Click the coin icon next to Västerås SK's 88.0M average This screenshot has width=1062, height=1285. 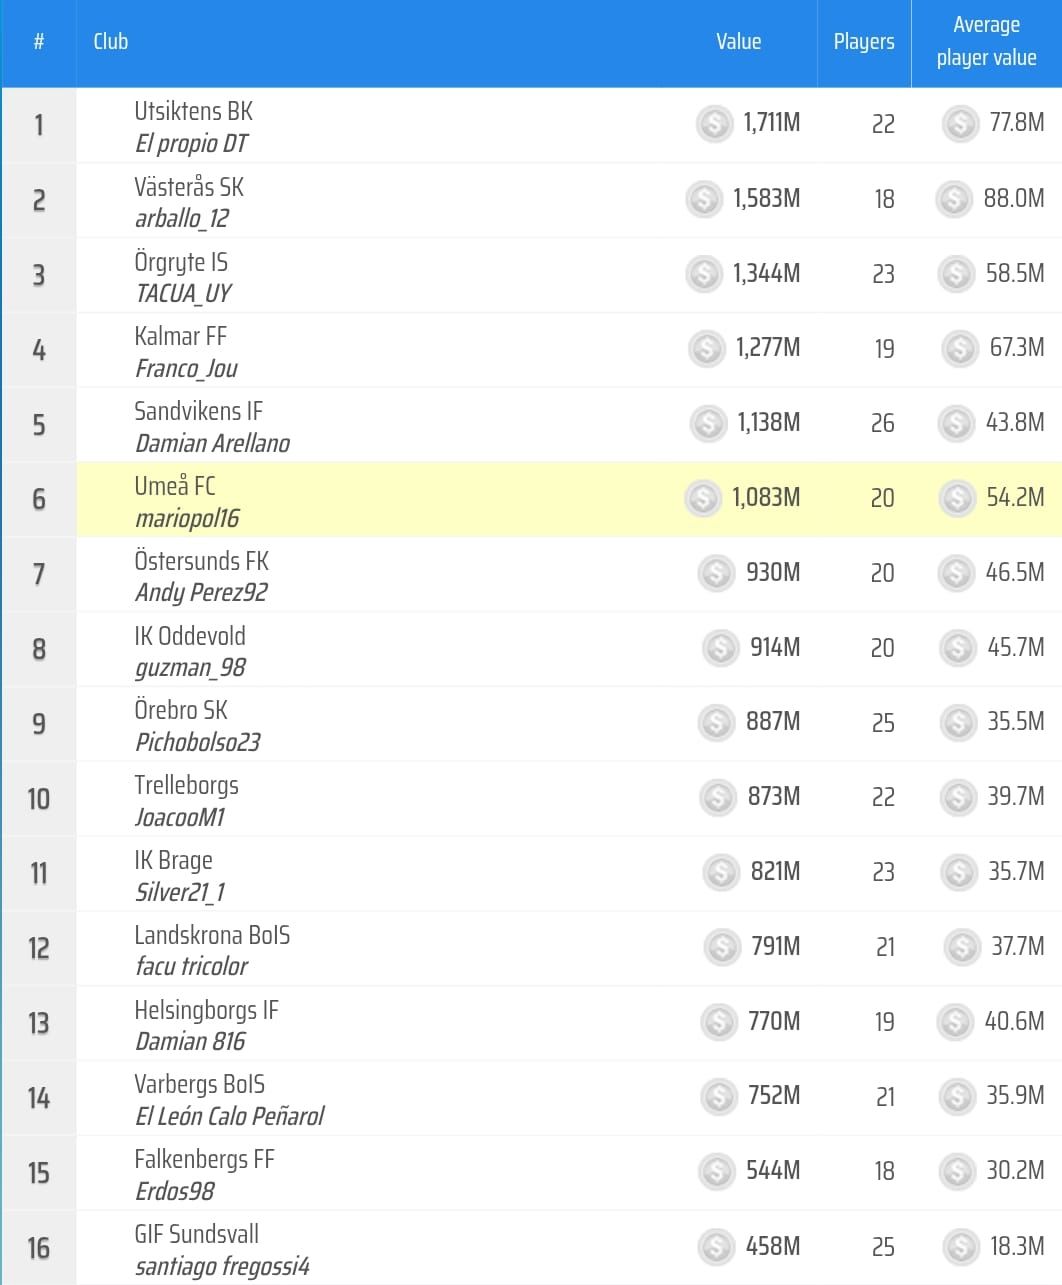click(954, 199)
